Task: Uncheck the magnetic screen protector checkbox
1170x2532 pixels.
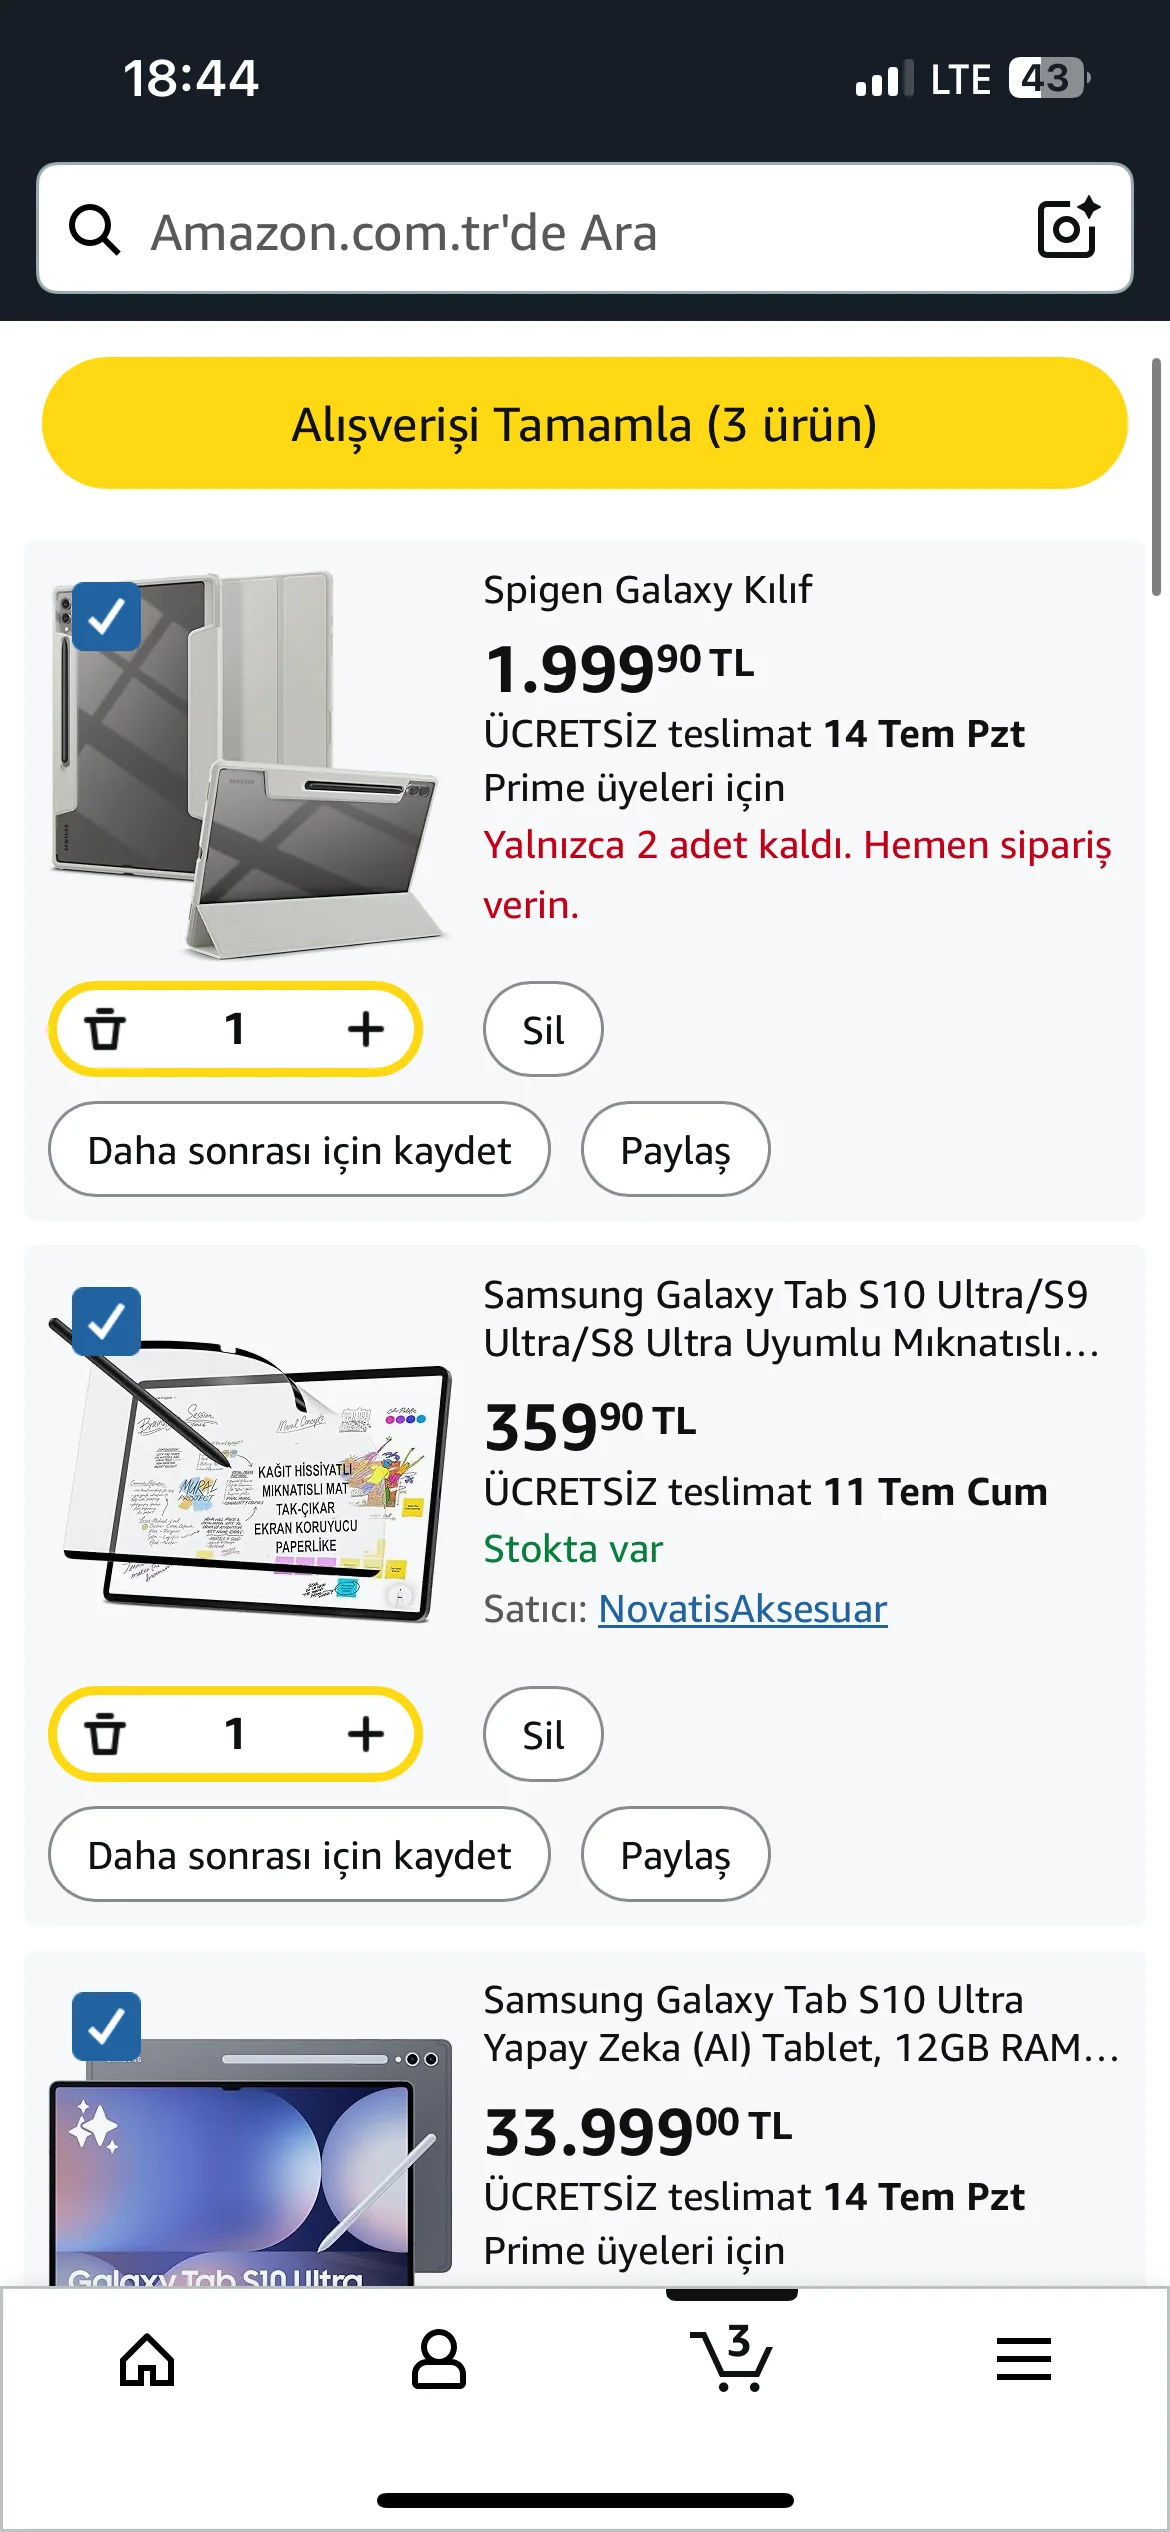Action: pos(107,1321)
